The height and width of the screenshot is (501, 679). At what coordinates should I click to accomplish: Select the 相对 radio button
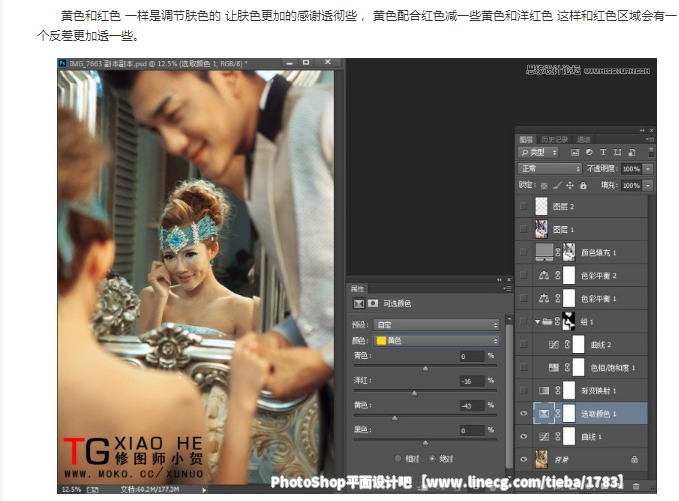[x=398, y=459]
